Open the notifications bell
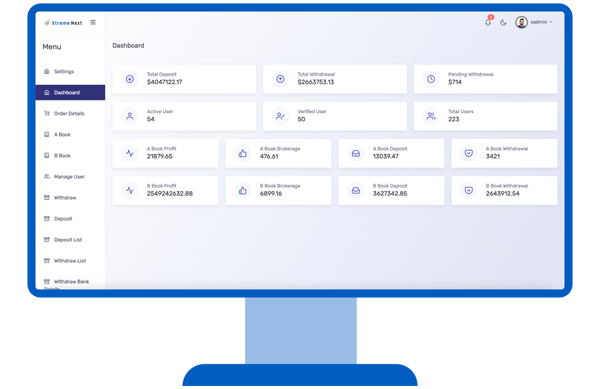This screenshot has width=600, height=389. (x=488, y=22)
